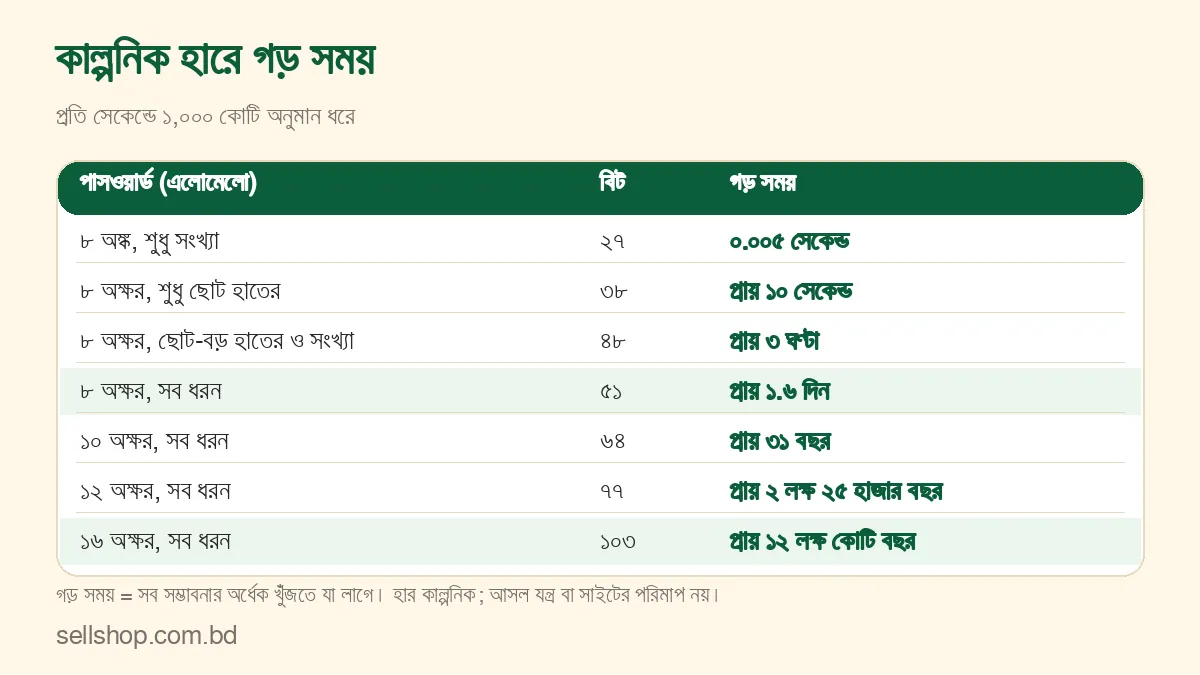Click time value '০.০০৫ সেকেন্ড'
The image size is (1200, 675).
point(790,241)
